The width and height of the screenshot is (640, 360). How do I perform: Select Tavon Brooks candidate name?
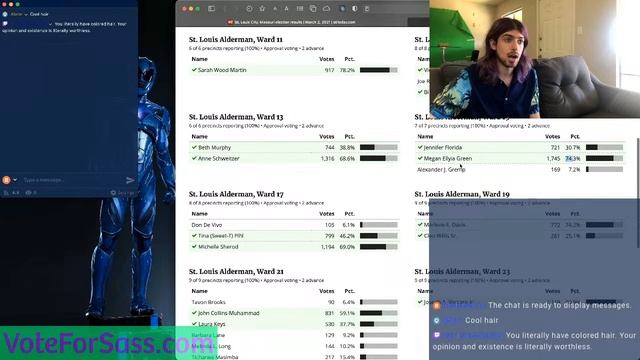tap(208, 302)
